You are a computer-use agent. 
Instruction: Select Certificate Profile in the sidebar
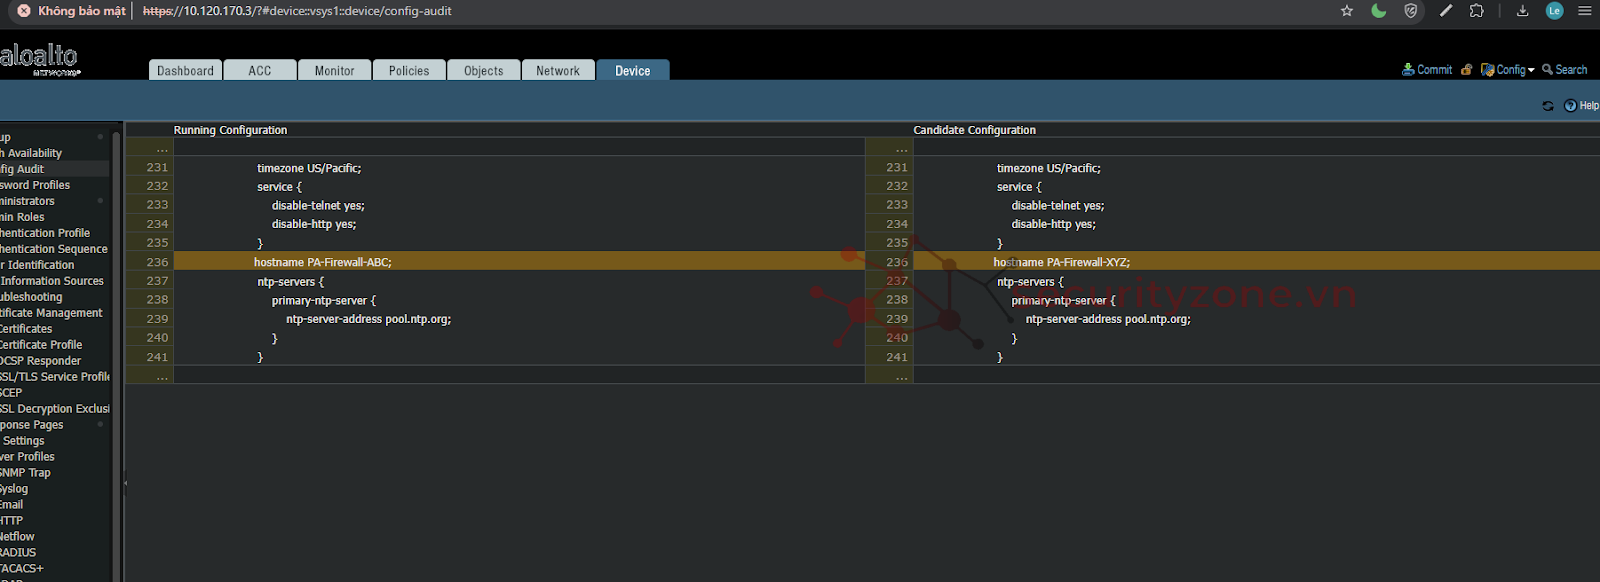click(x=42, y=345)
